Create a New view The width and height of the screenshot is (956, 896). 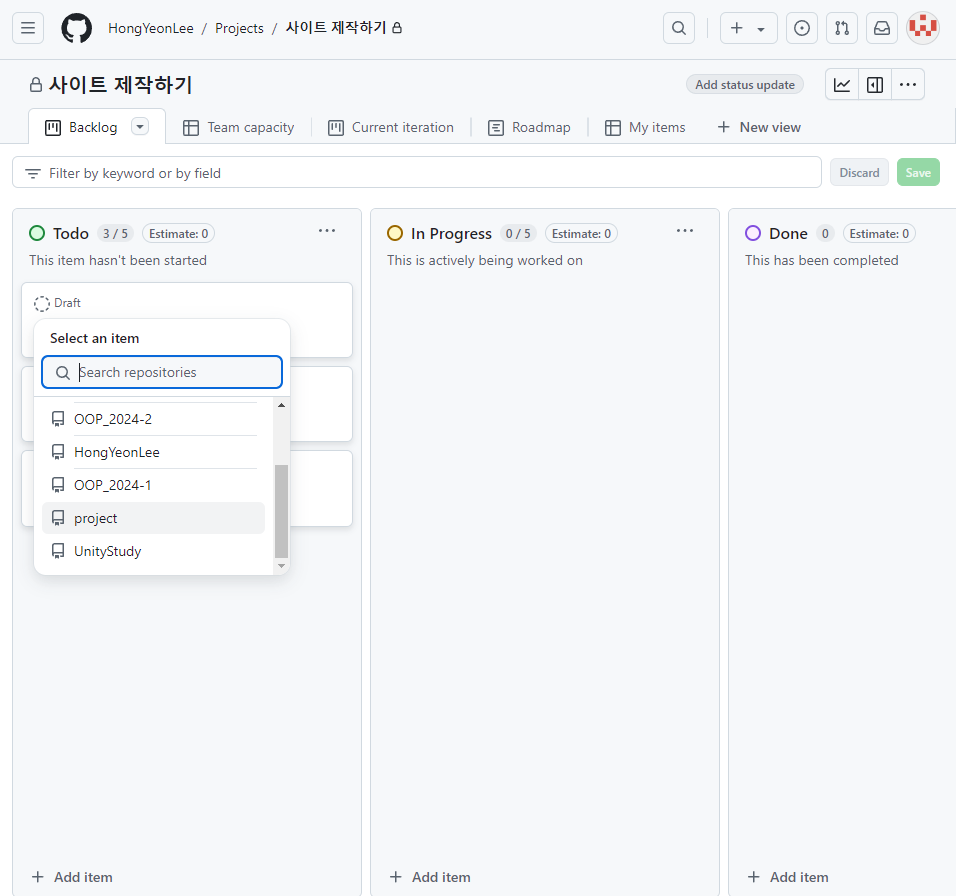[x=759, y=127]
